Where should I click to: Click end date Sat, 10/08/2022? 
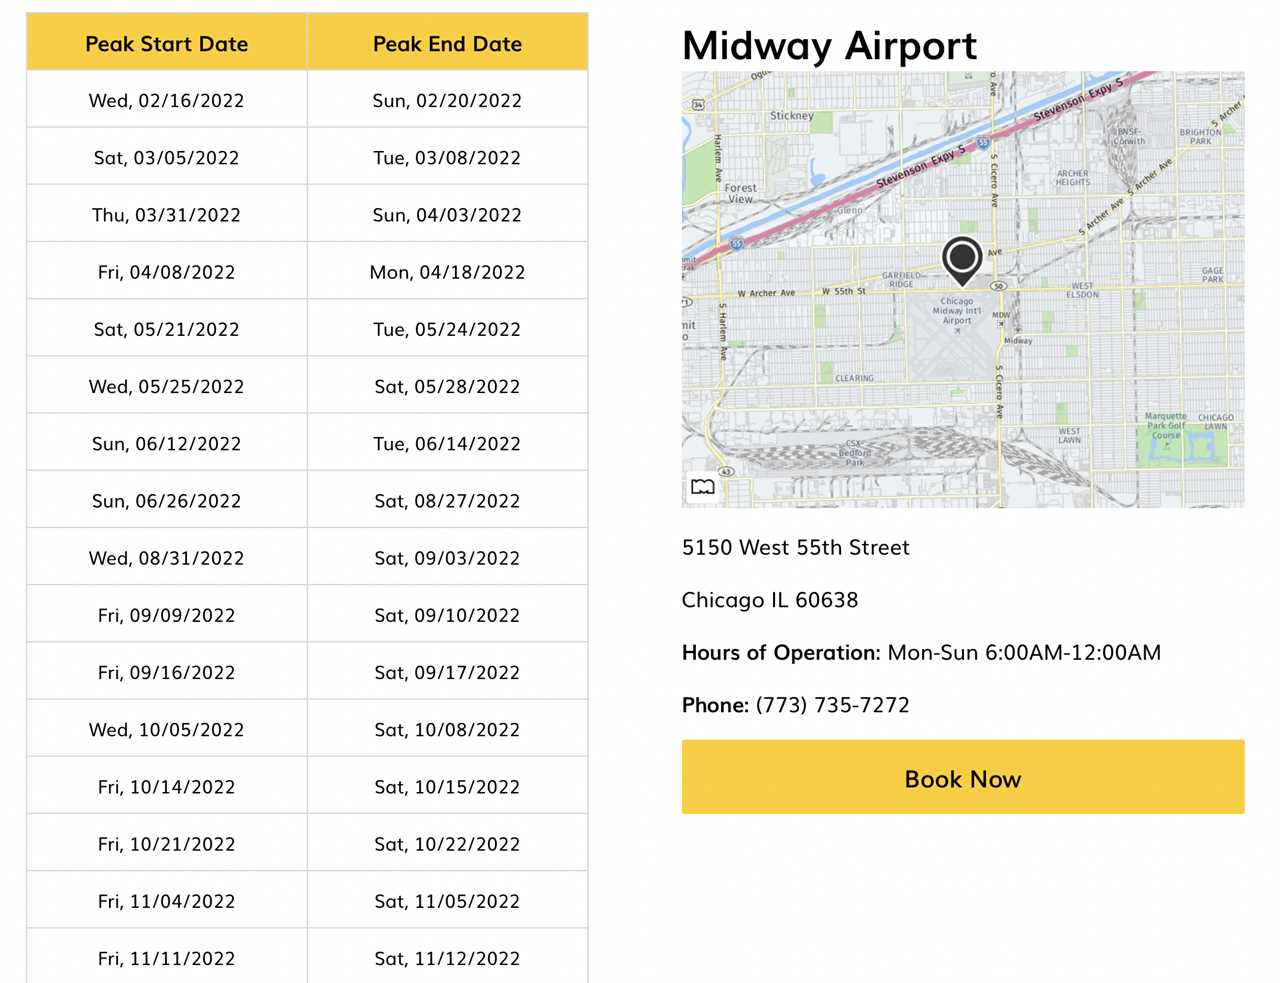point(447,730)
